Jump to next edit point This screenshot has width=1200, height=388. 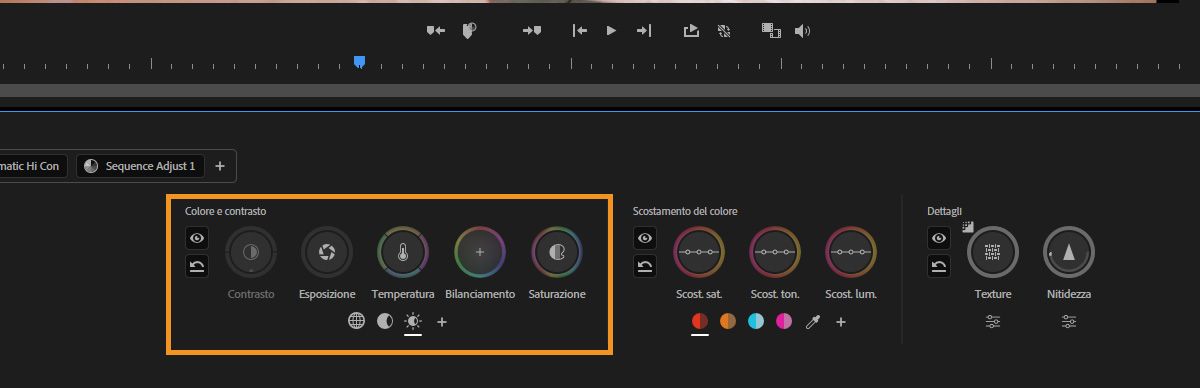point(645,31)
